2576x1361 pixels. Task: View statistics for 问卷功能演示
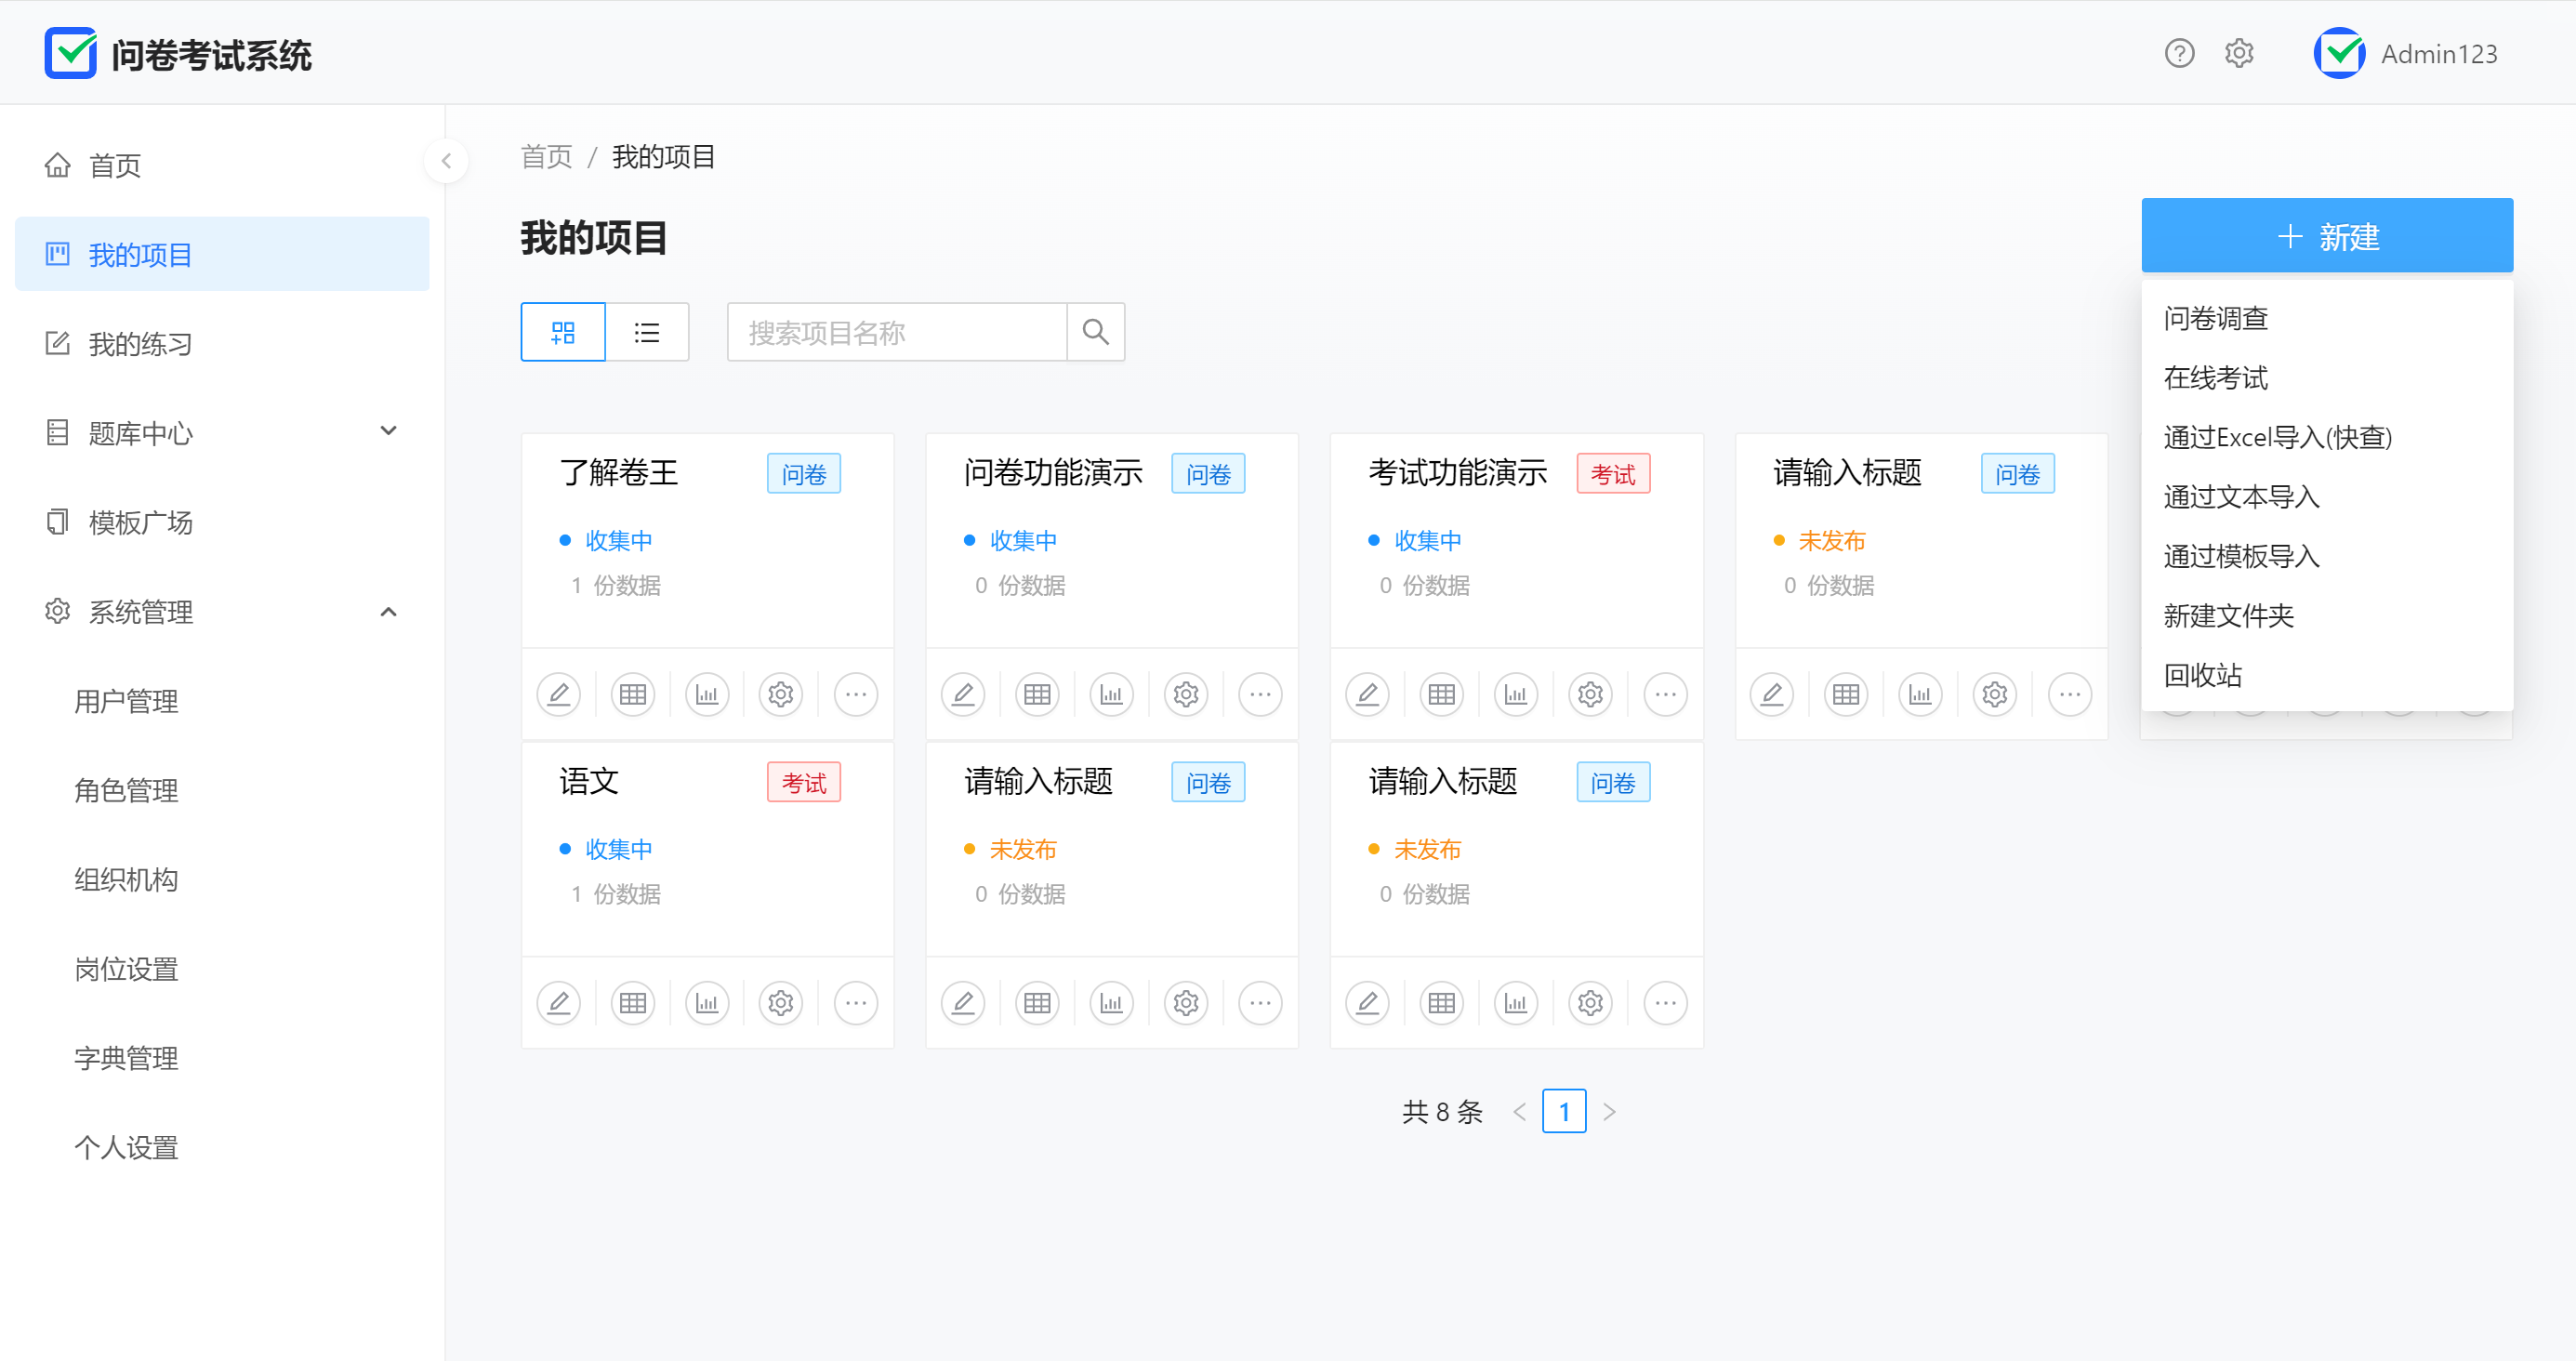point(1111,694)
